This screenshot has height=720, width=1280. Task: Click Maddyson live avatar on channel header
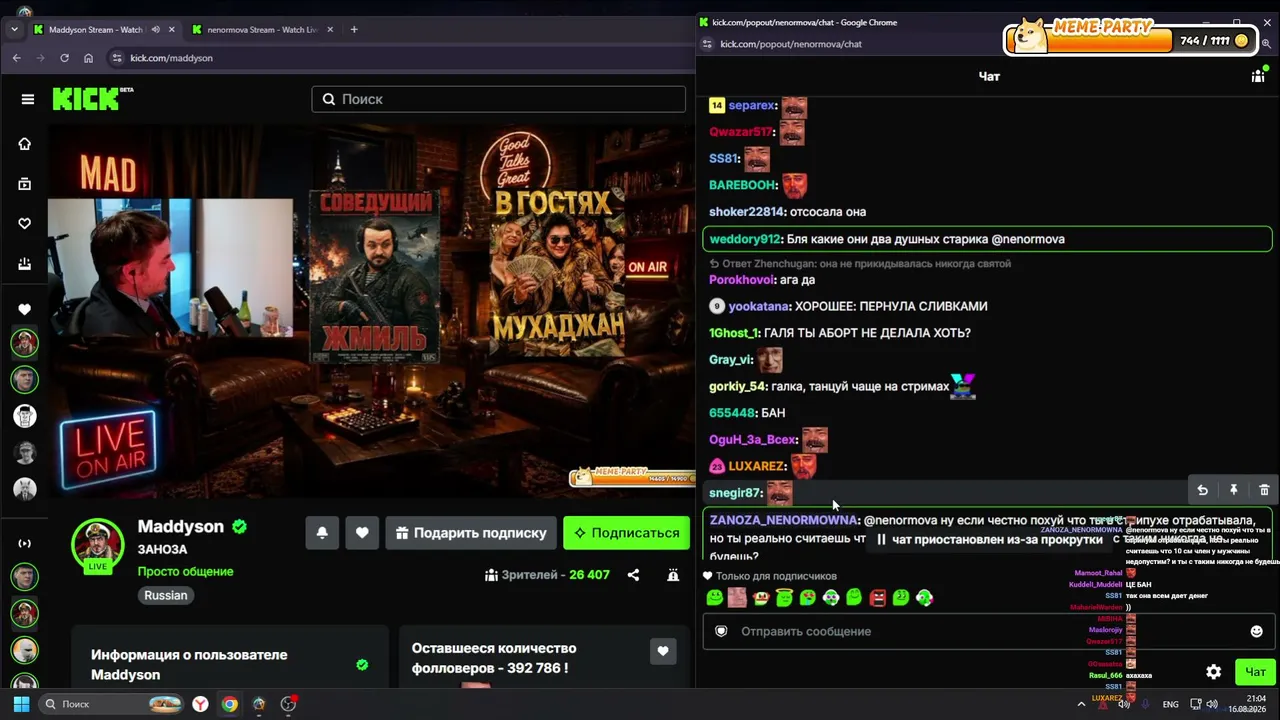pyautogui.click(x=98, y=545)
